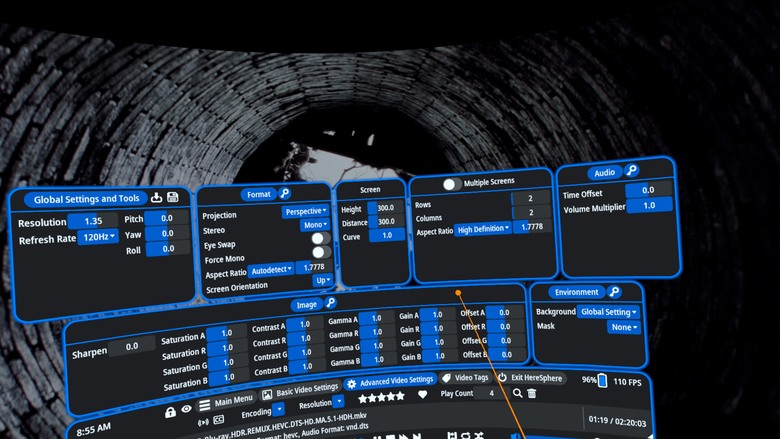Click the trash delete icon

(532, 393)
